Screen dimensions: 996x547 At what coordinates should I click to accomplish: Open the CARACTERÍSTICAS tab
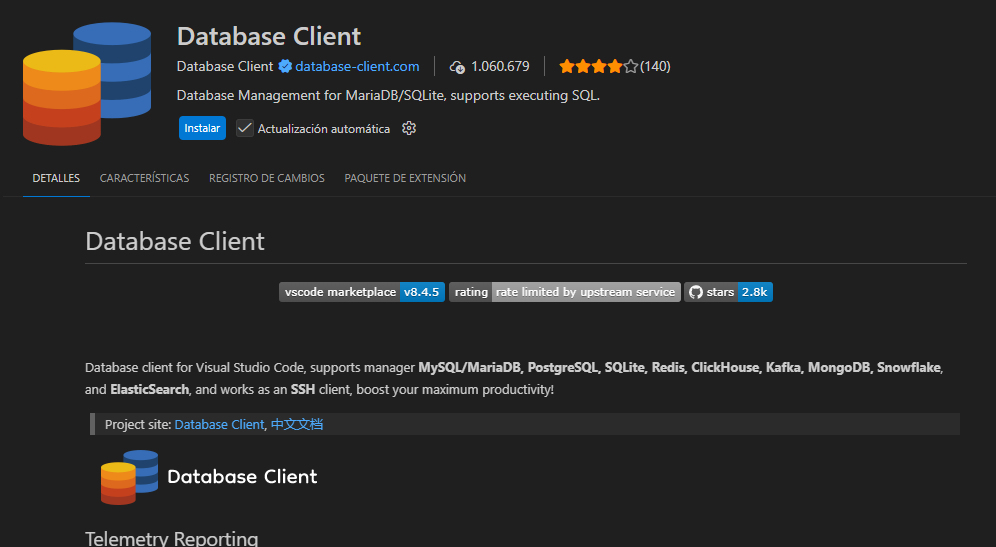(x=144, y=178)
